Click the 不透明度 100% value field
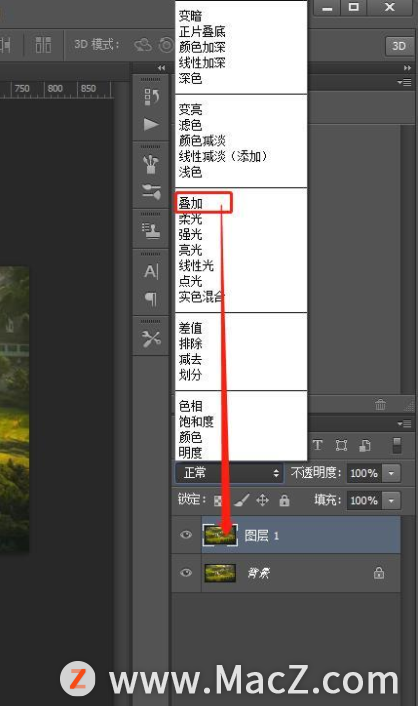 364,473
